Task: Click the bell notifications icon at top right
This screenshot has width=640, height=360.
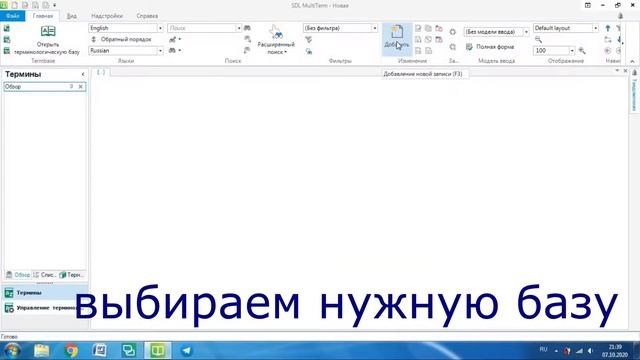Action: point(620,16)
